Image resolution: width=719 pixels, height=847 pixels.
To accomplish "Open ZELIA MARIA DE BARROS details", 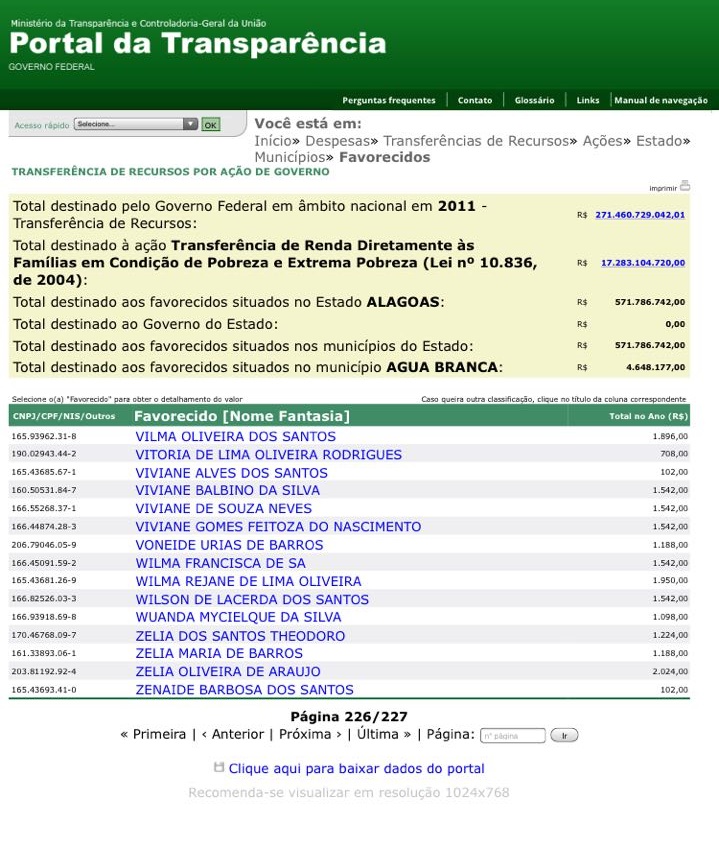I will point(219,654).
